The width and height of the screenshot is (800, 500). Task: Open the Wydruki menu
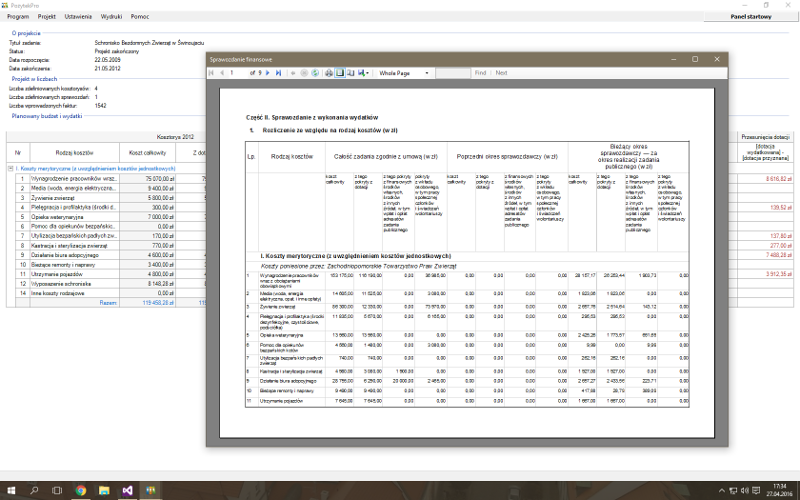112,17
